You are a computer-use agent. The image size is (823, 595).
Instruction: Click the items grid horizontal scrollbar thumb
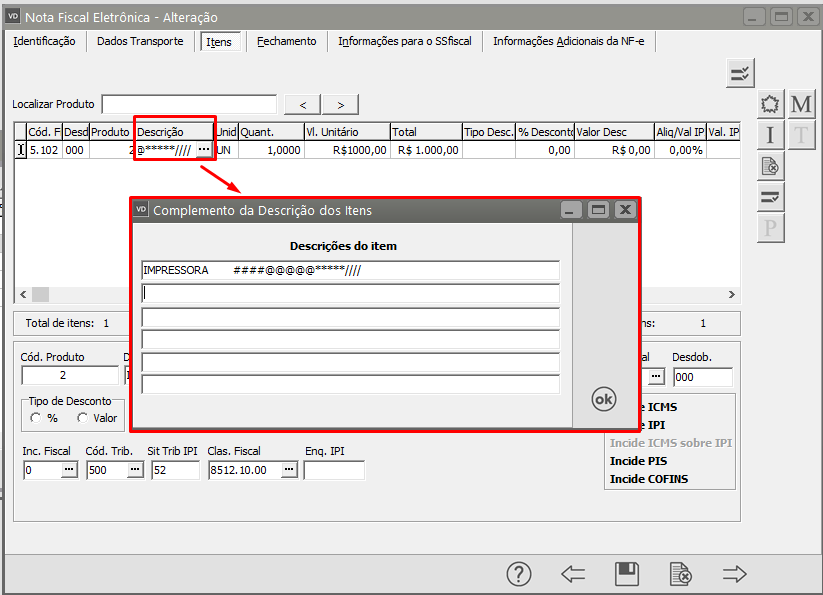40,294
